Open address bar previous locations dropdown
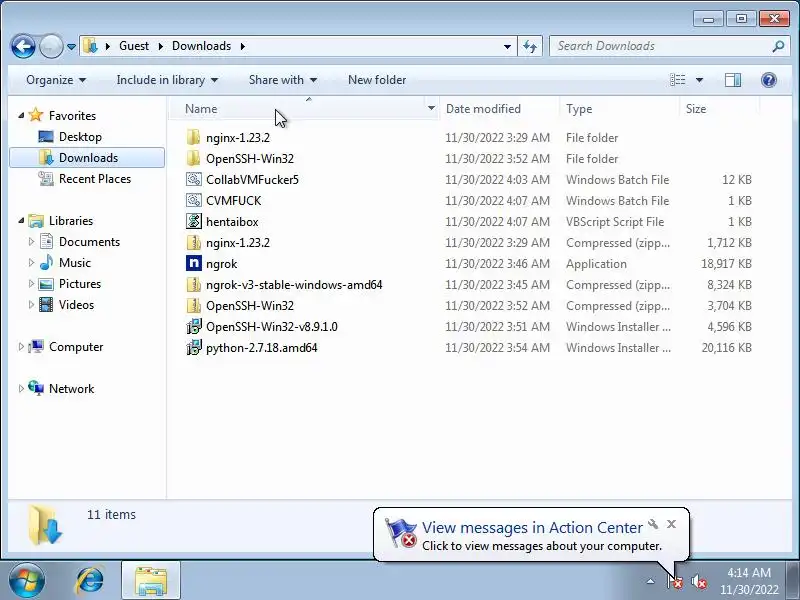The image size is (800, 600). click(507, 46)
